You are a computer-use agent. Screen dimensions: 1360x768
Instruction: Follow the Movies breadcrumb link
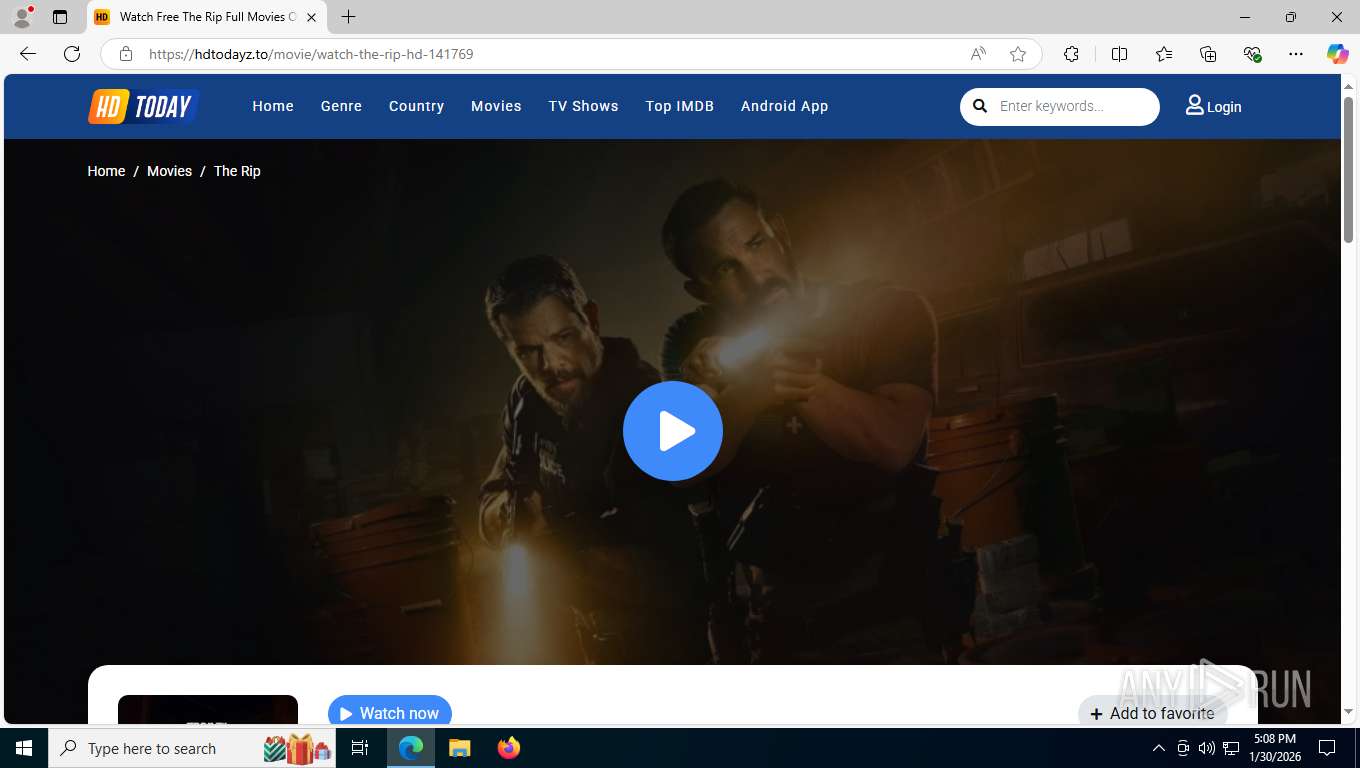[x=169, y=171]
